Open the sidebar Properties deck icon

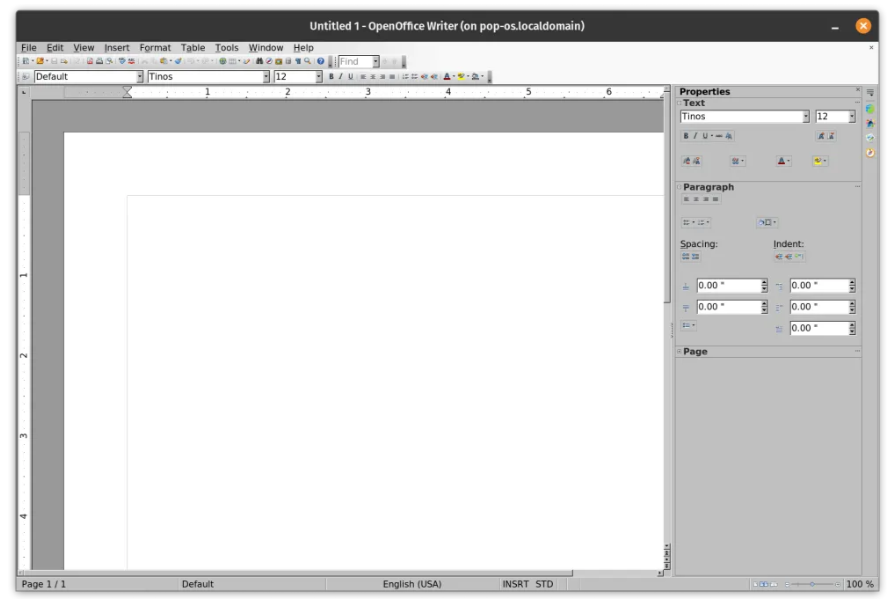click(871, 109)
